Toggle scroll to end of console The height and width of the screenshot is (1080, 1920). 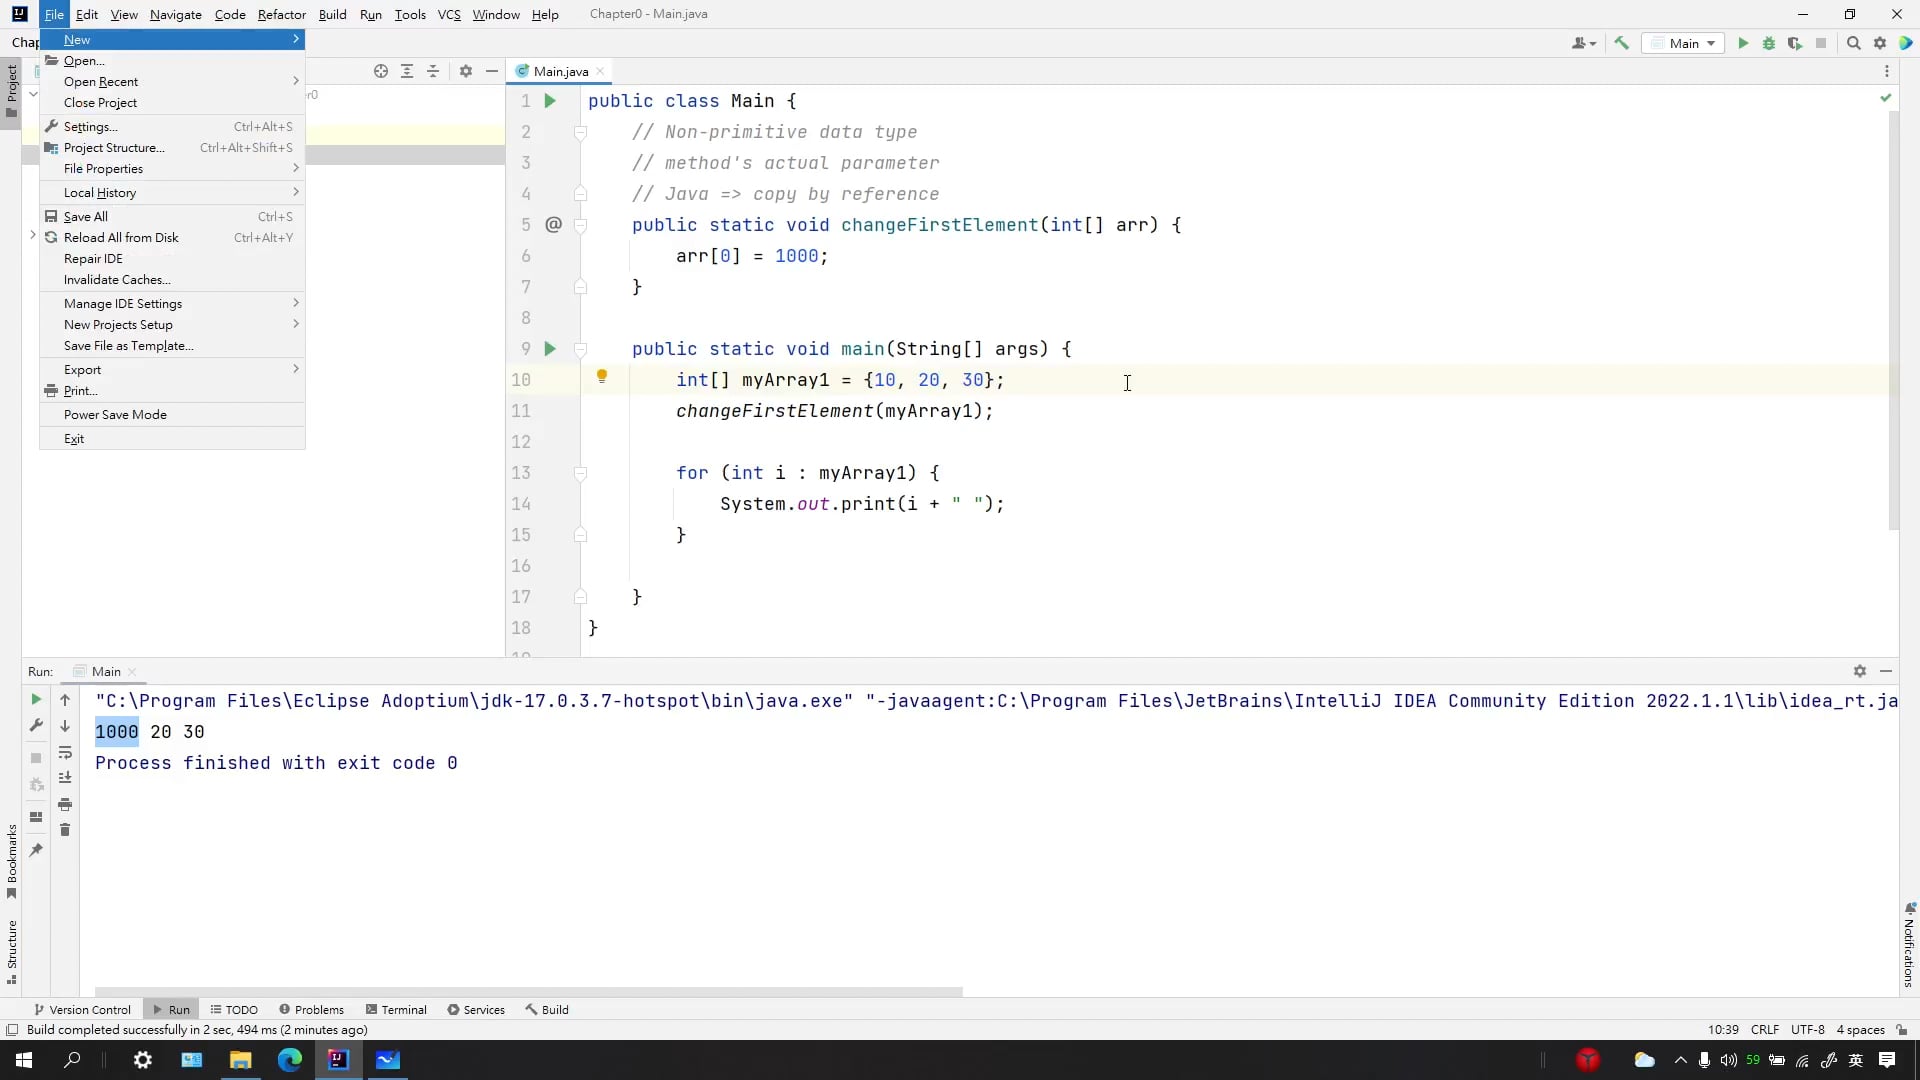[x=65, y=778]
